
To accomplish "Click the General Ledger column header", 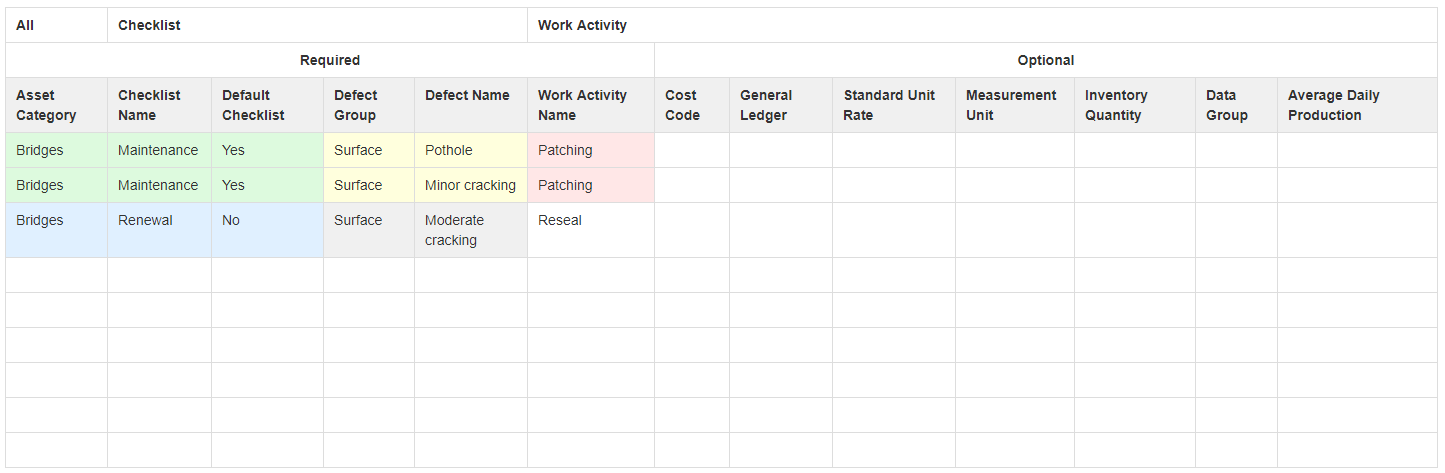I will coord(780,105).
